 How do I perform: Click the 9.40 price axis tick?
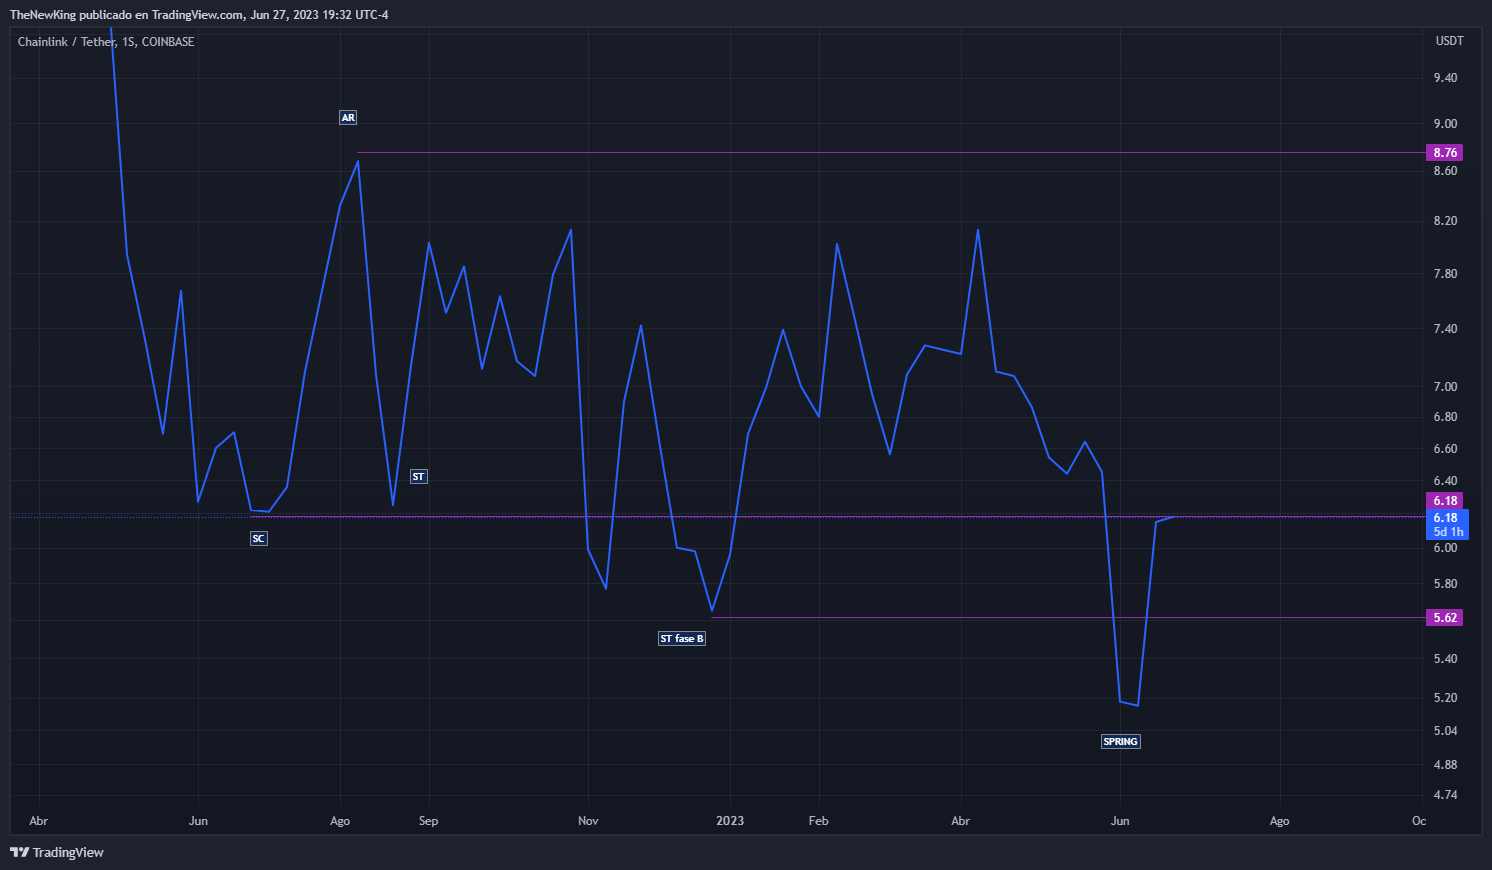point(1445,78)
